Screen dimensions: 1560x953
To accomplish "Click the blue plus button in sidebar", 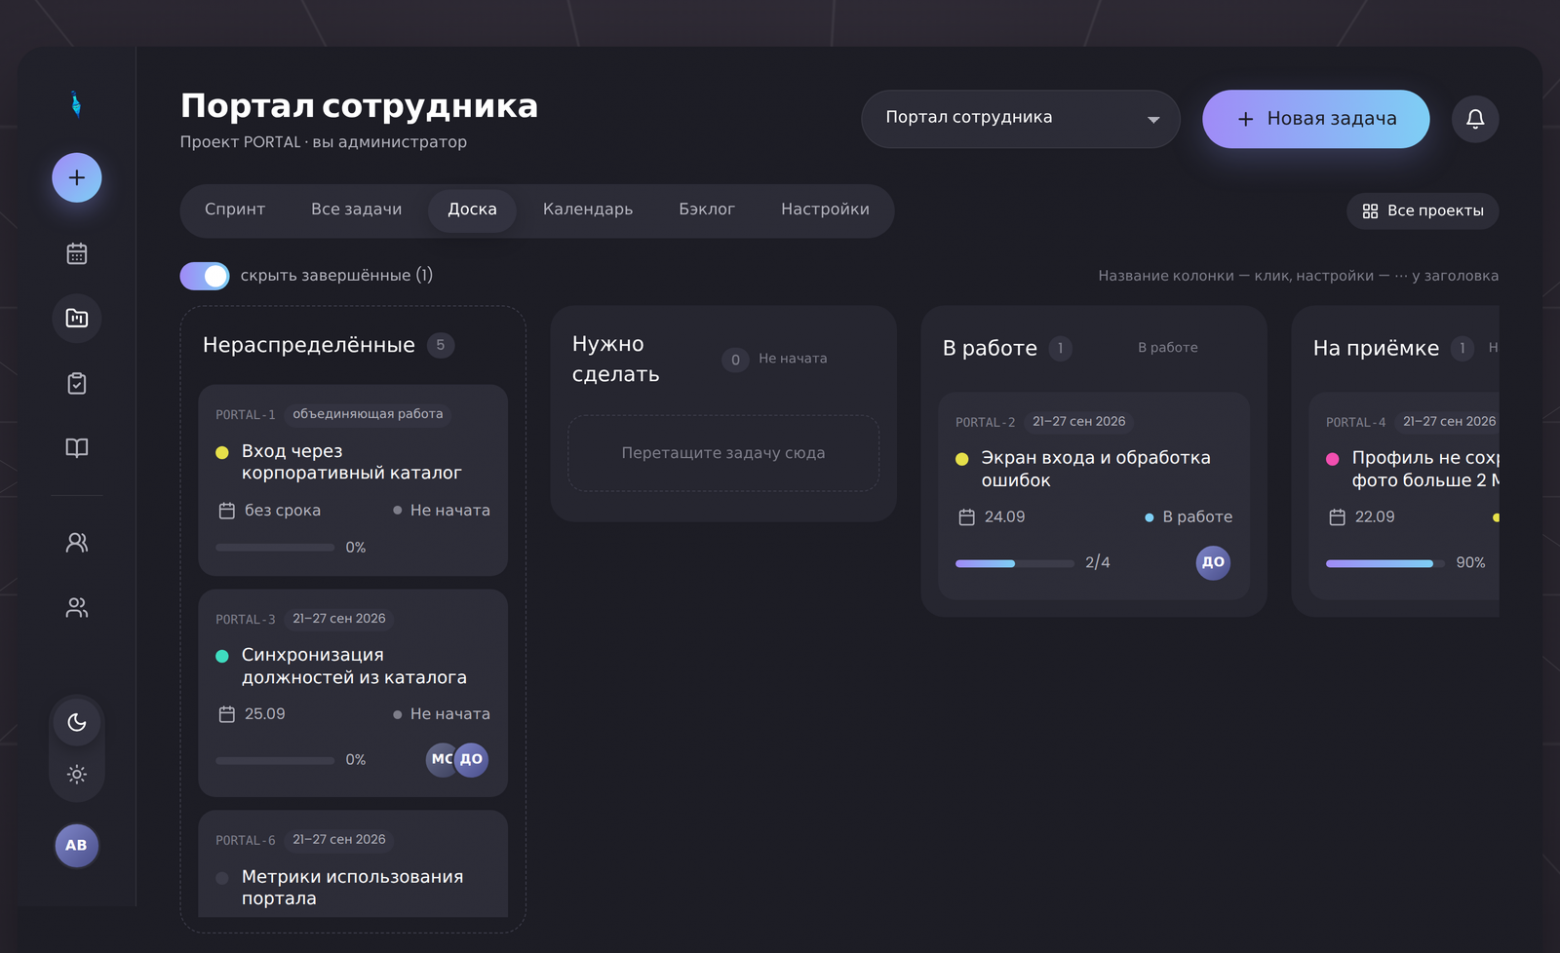I will point(77,178).
